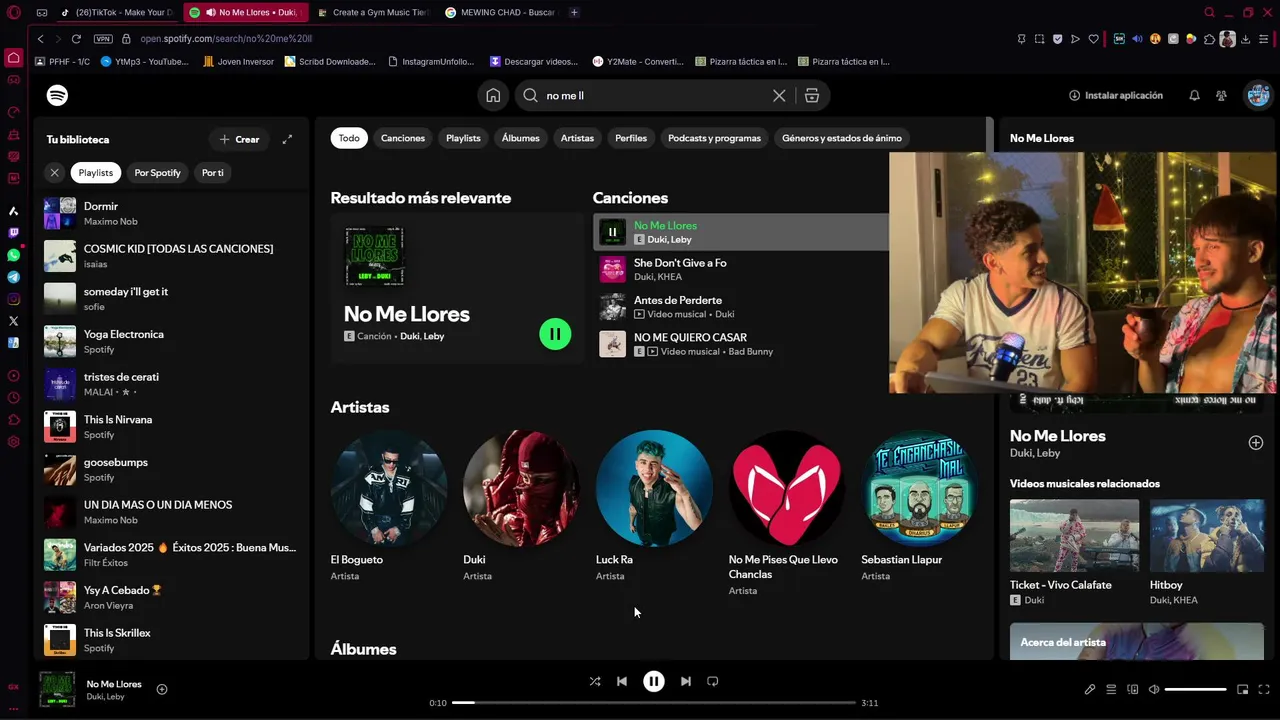Seek in the song progress bar
Screen dimensions: 1280x720
pos(653,703)
